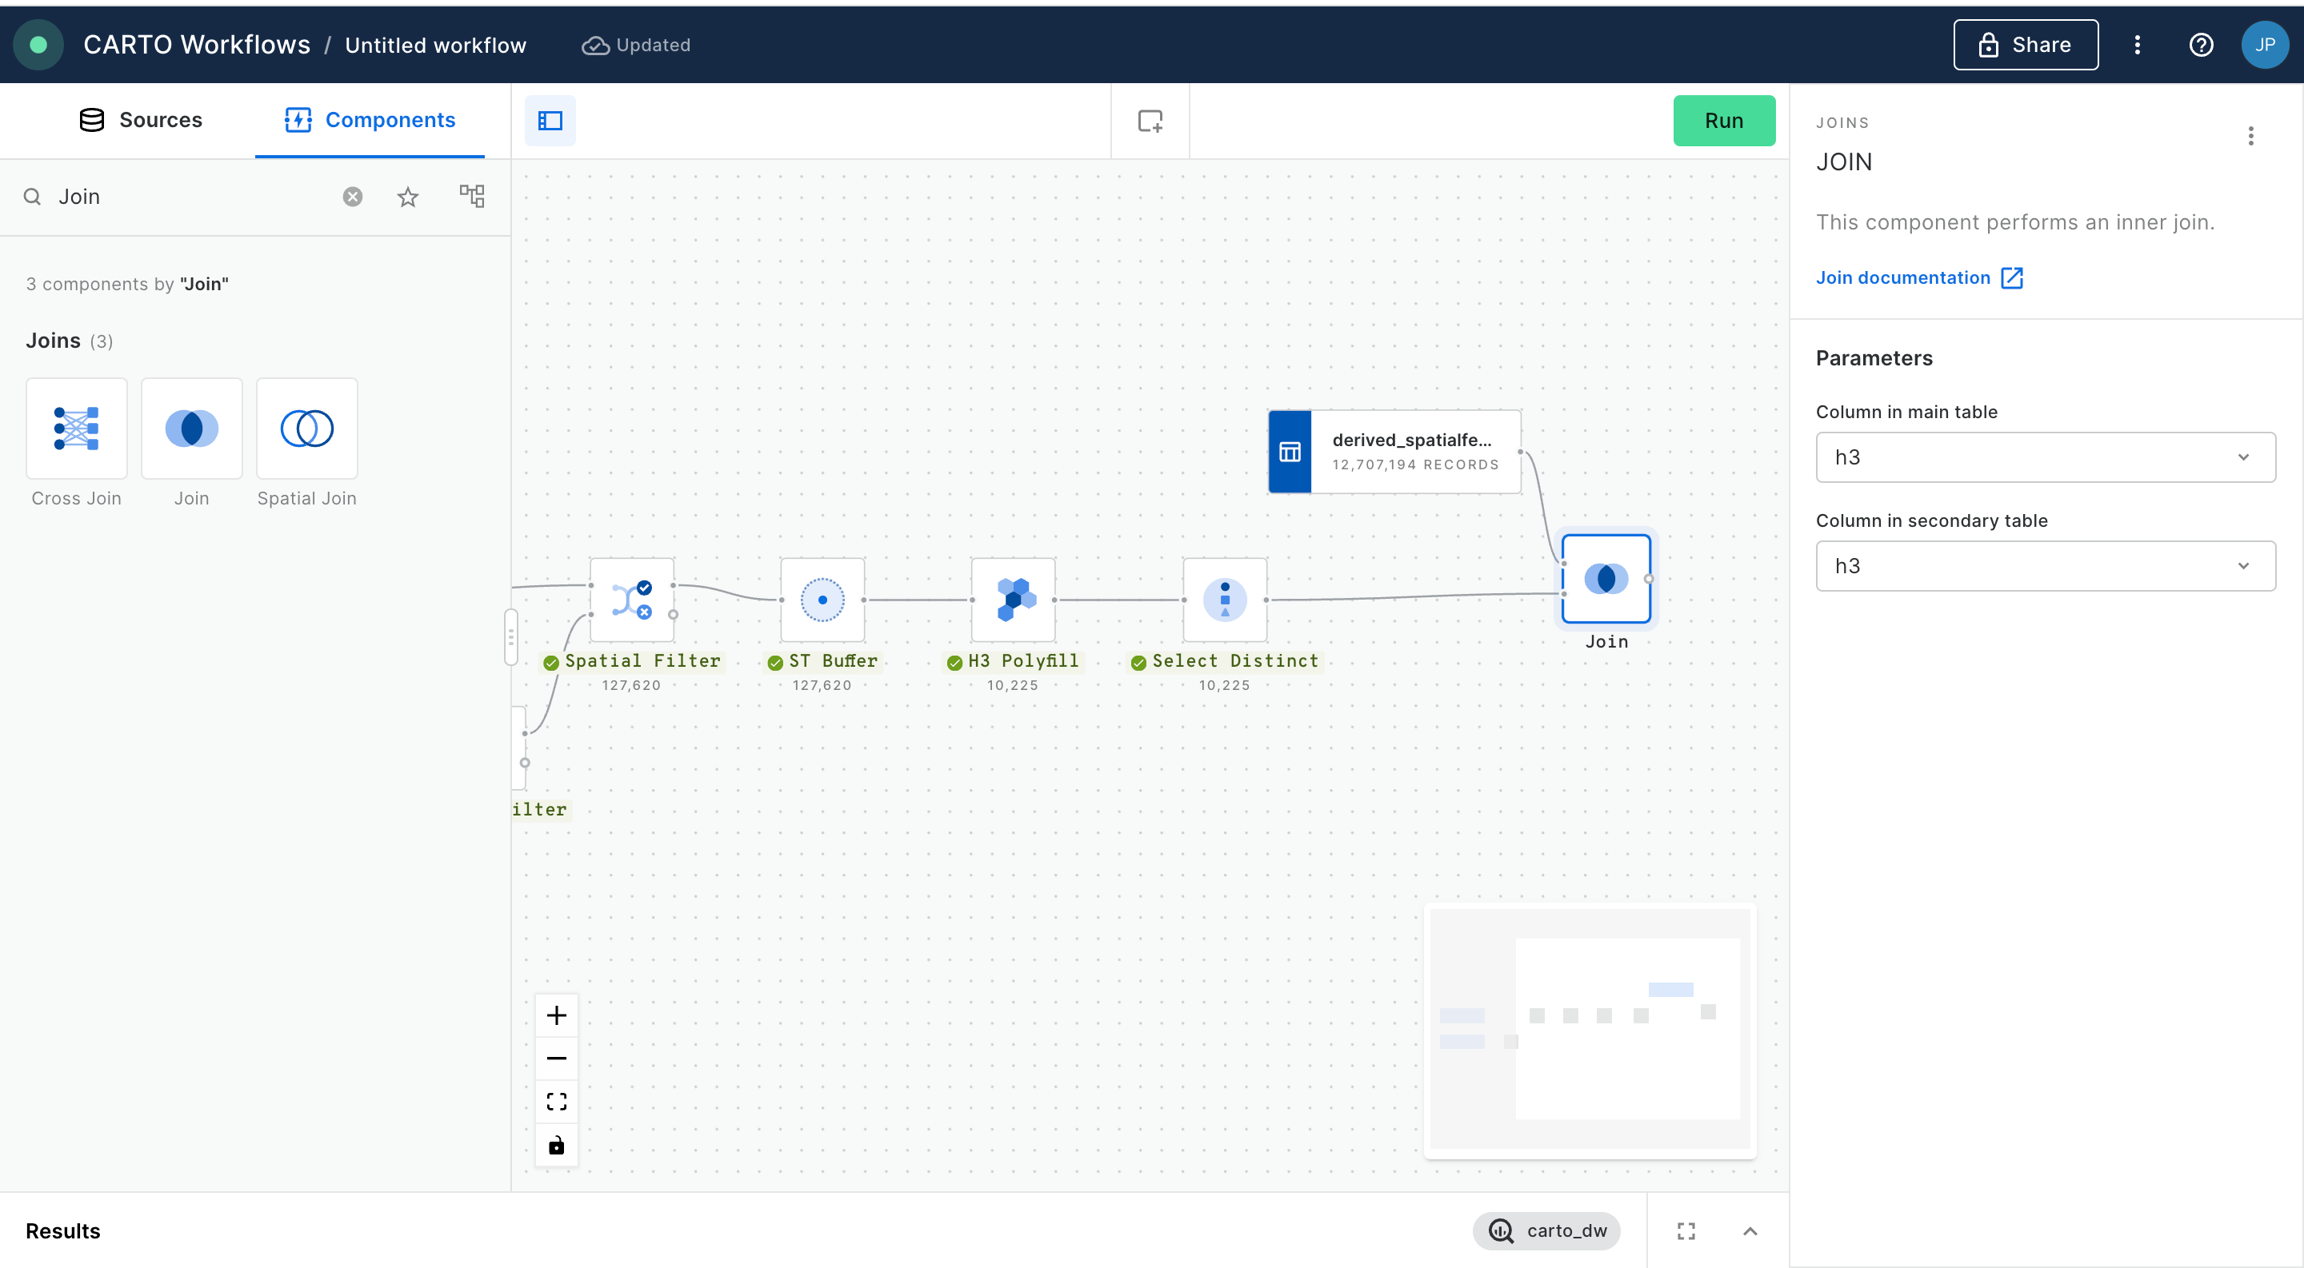Toggle the canvas lock icon
The image size is (2304, 1268).
pos(557,1145)
